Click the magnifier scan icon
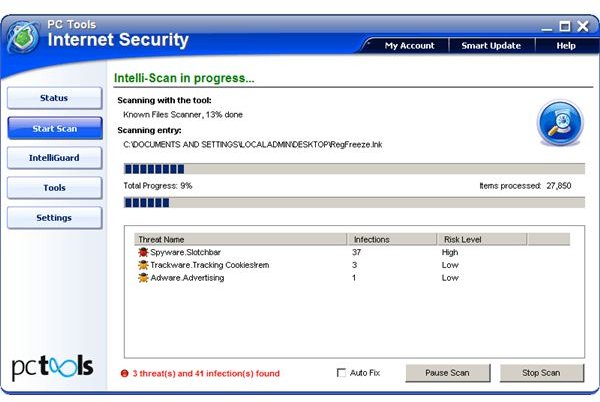Image resolution: width=600 pixels, height=402 pixels. [560, 123]
